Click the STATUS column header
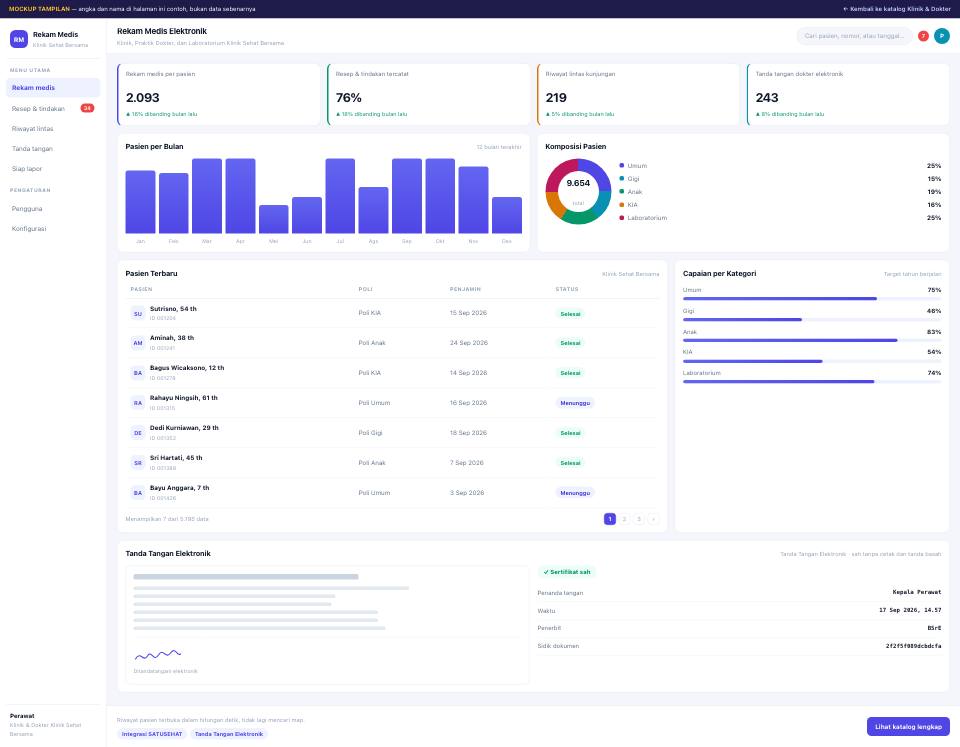 pos(567,289)
